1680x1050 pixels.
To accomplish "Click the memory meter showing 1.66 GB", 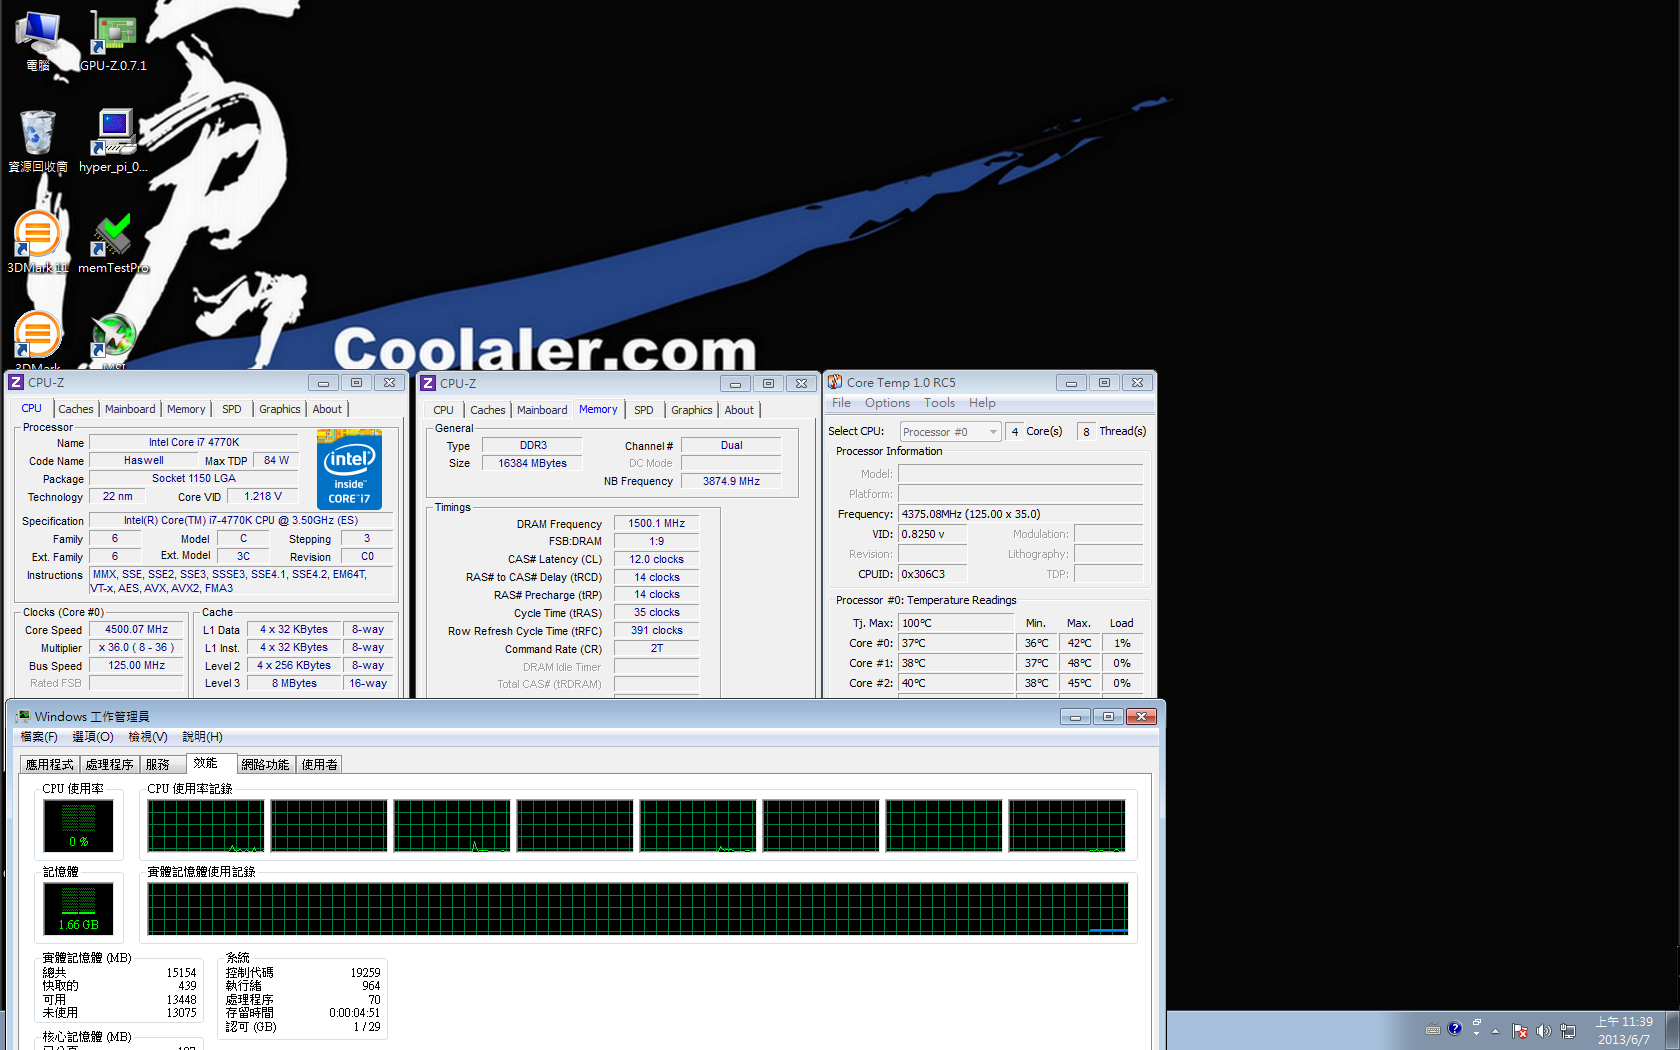I will click(78, 908).
